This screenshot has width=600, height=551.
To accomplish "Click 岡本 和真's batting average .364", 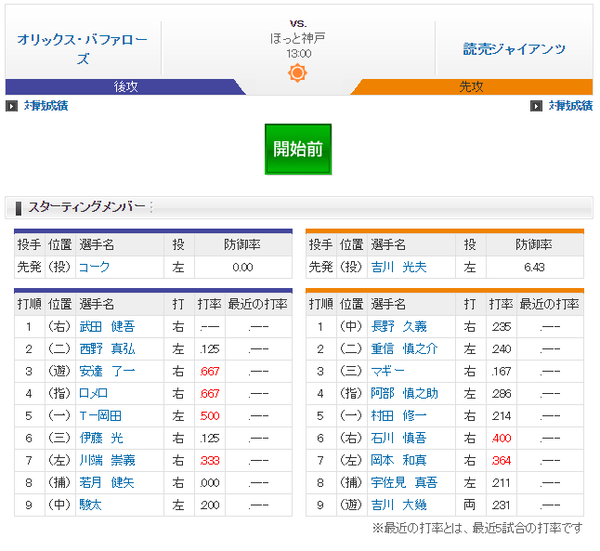I will tap(501, 460).
